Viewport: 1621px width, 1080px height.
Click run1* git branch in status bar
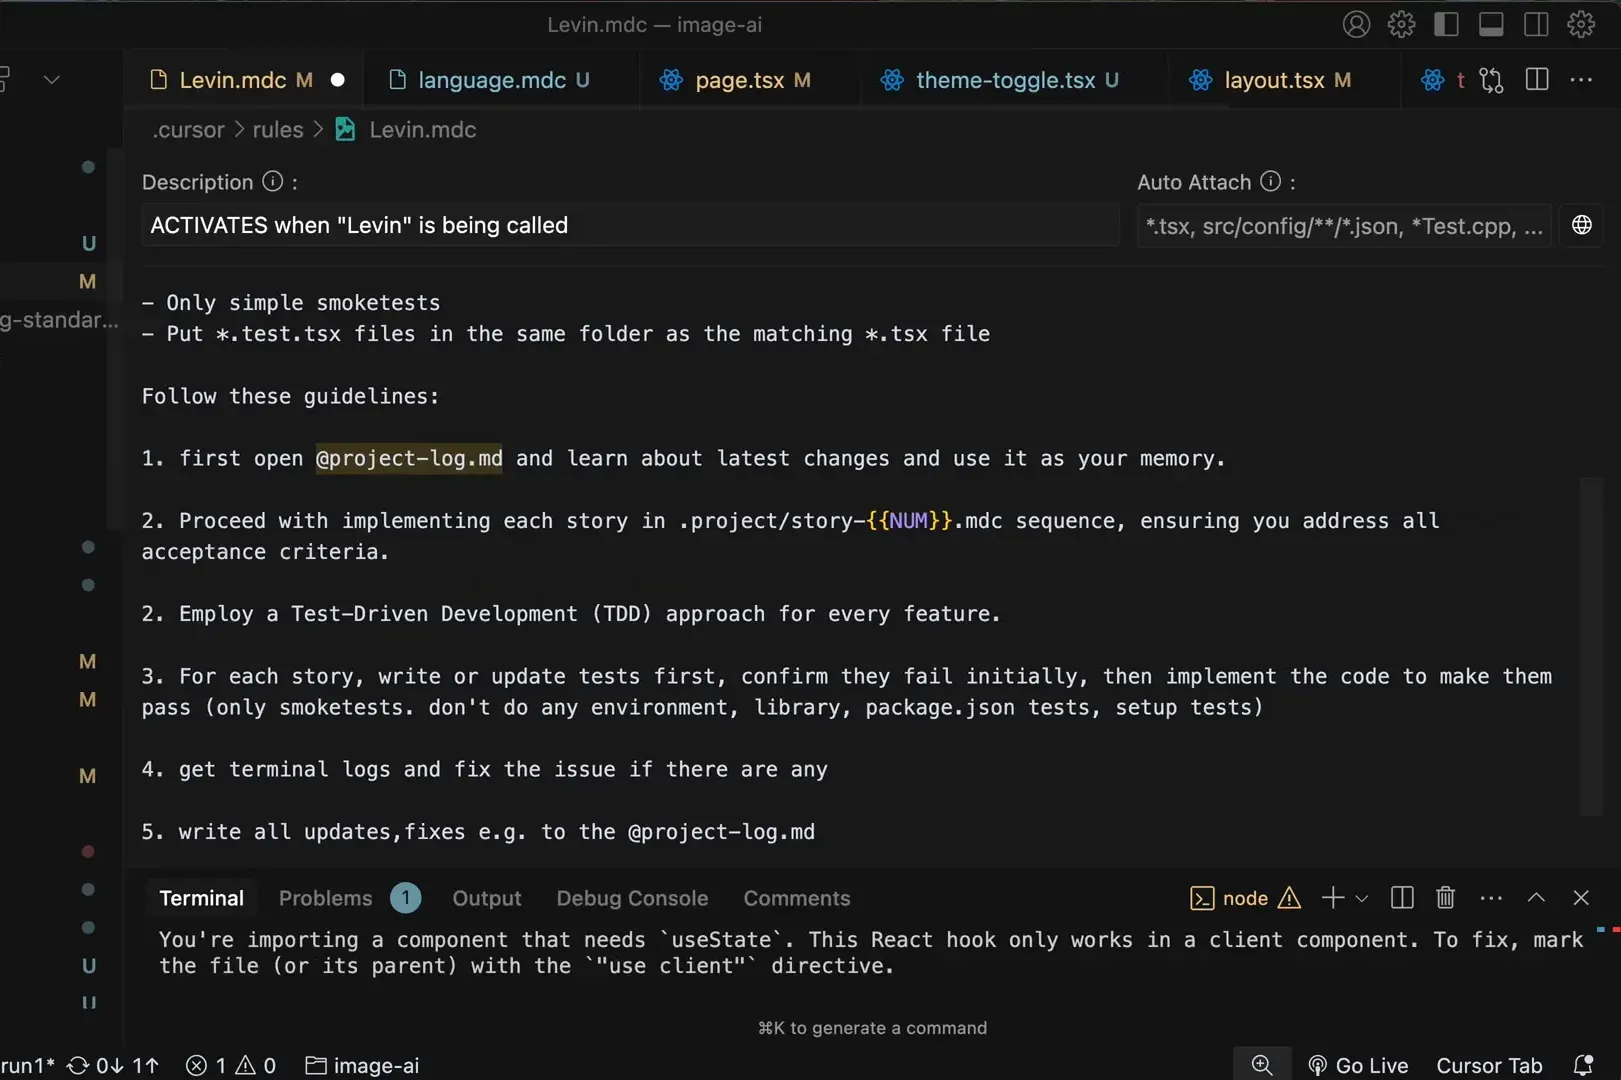(x=28, y=1066)
